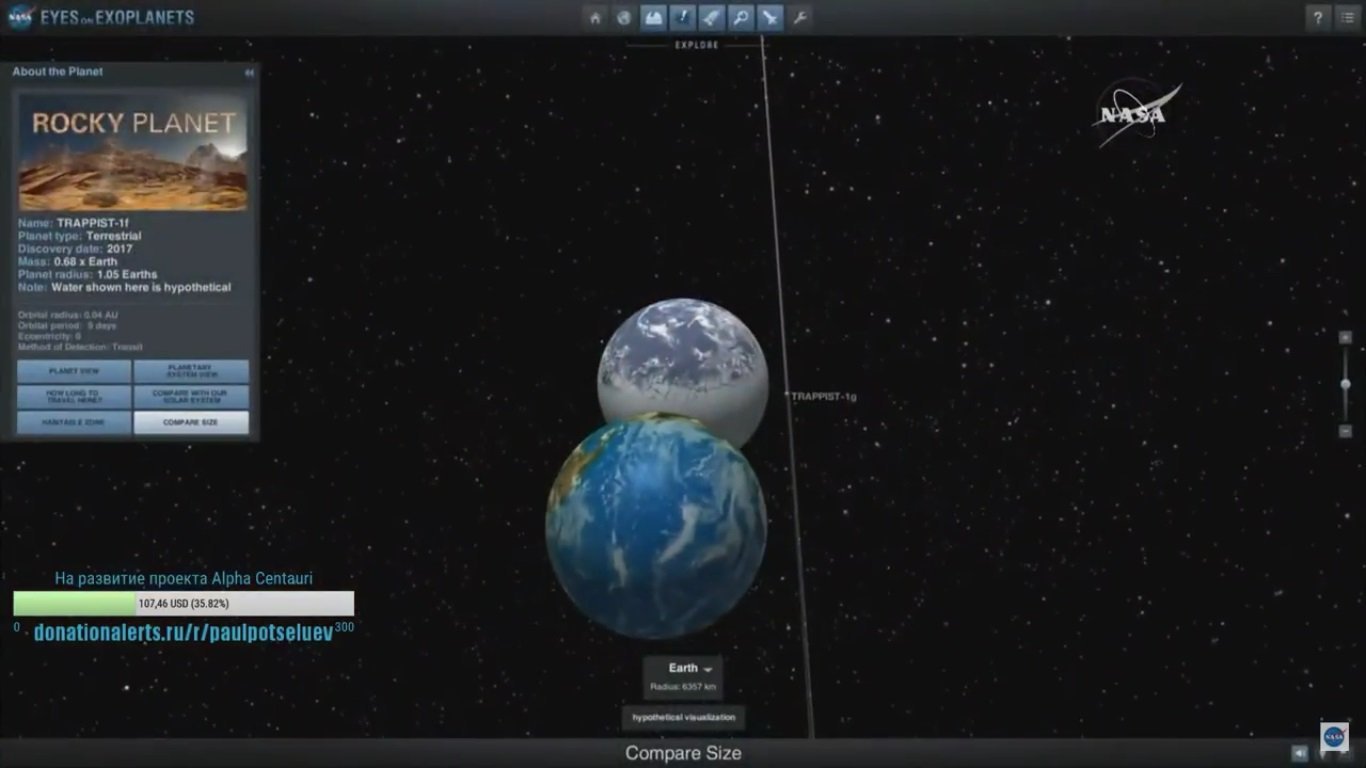
Task: Switch to Planet View
Action: (x=74, y=371)
